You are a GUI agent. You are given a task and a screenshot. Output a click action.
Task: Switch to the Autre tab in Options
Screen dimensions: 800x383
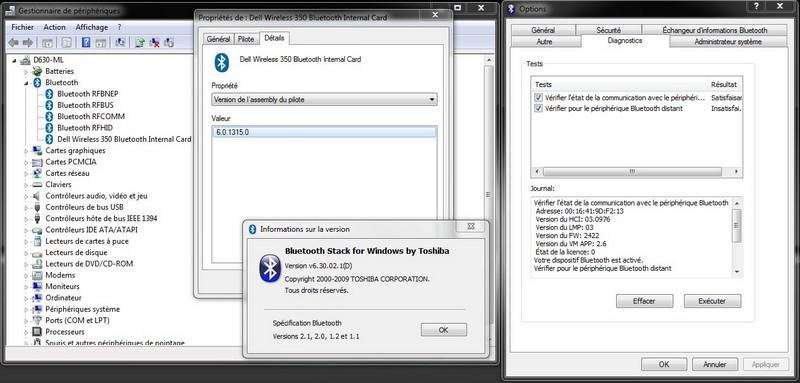544,42
